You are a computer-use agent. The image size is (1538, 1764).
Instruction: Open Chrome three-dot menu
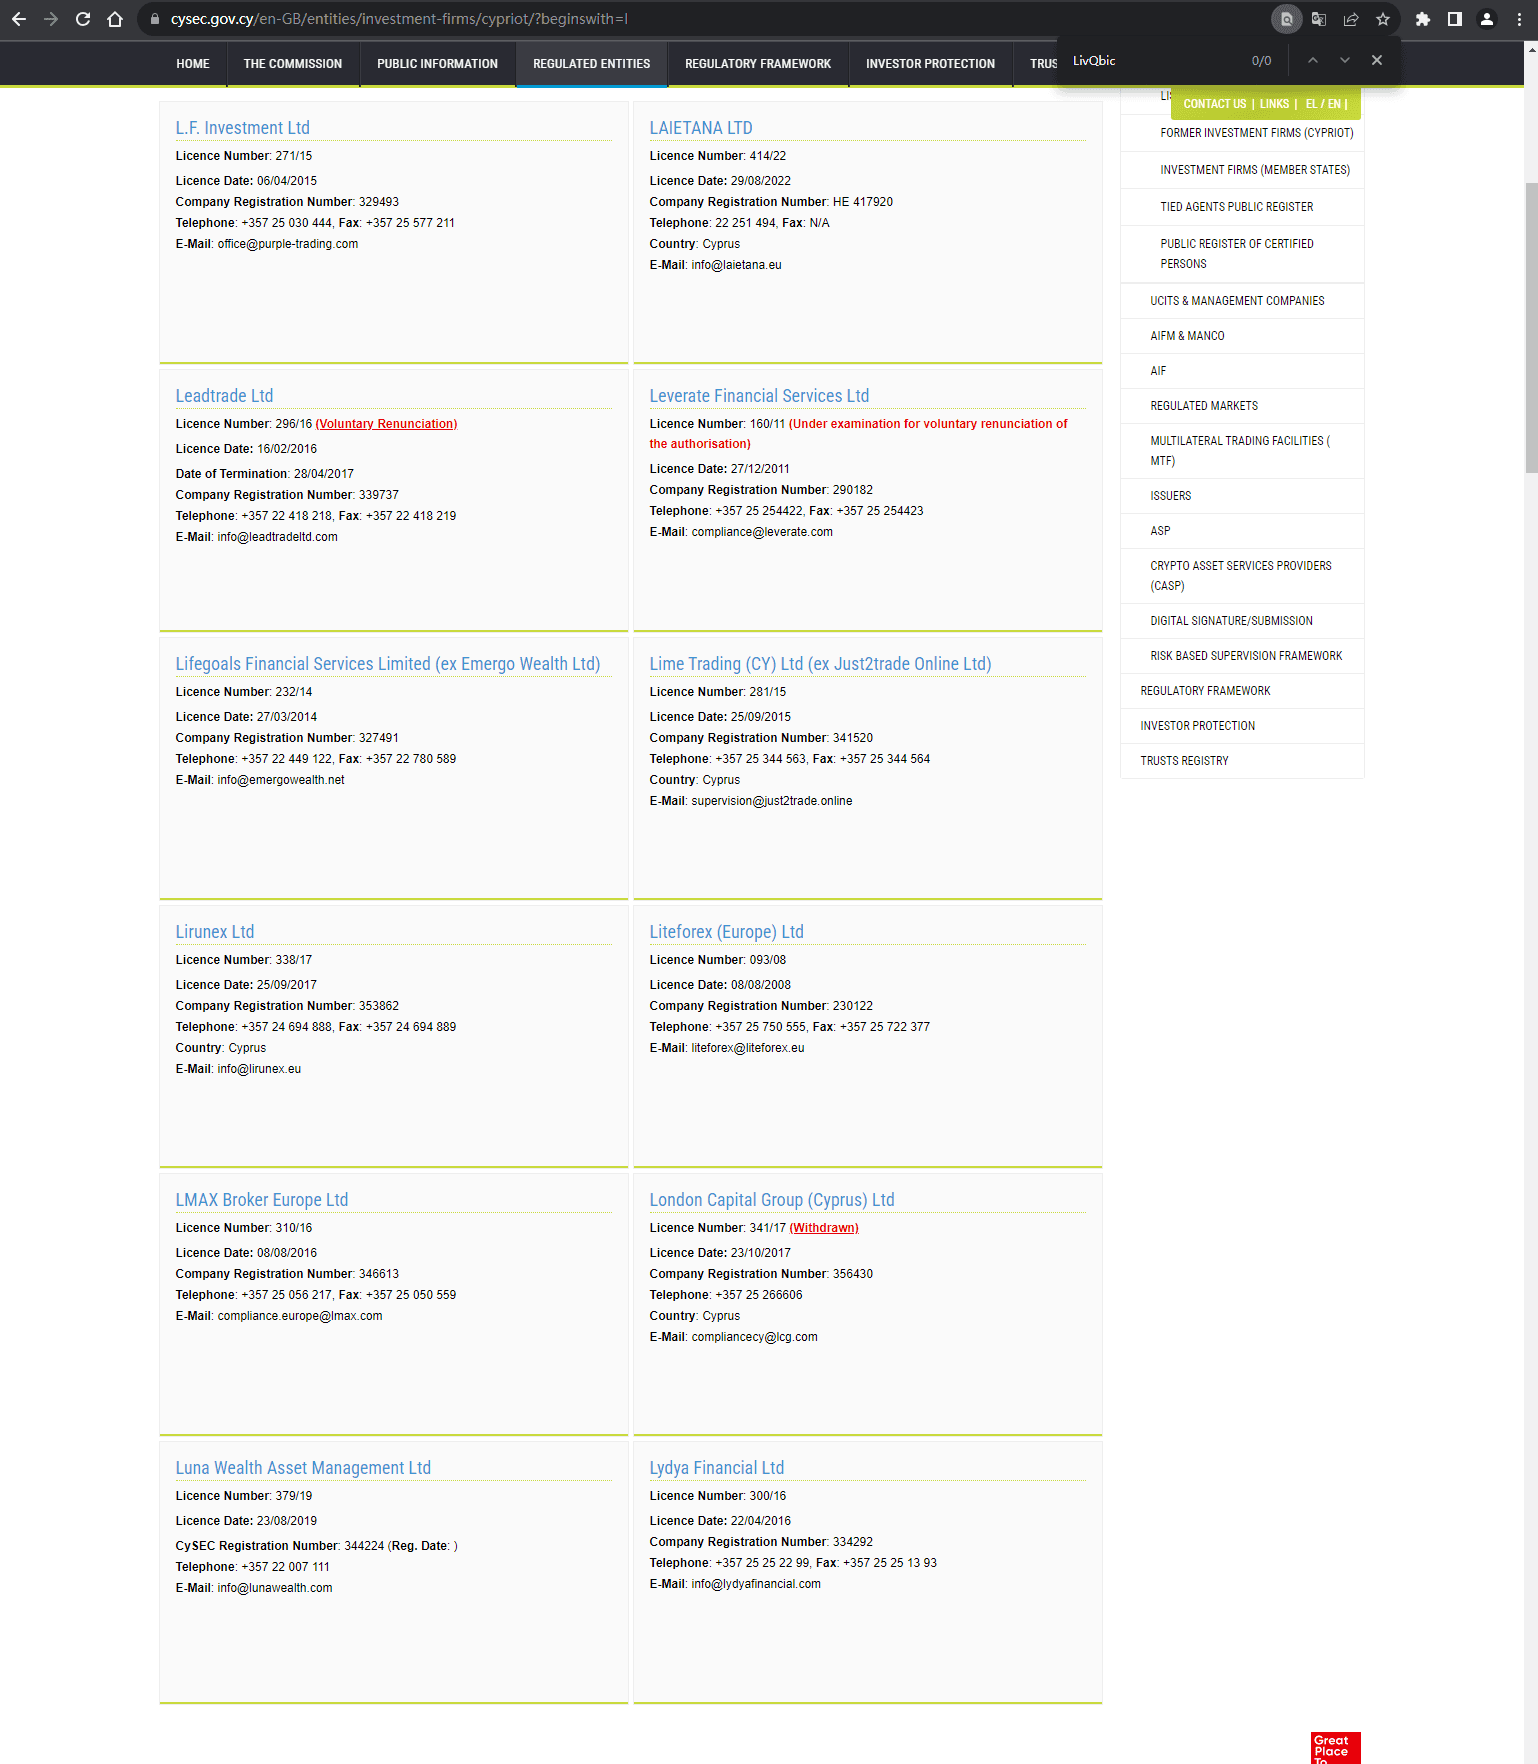(1519, 19)
